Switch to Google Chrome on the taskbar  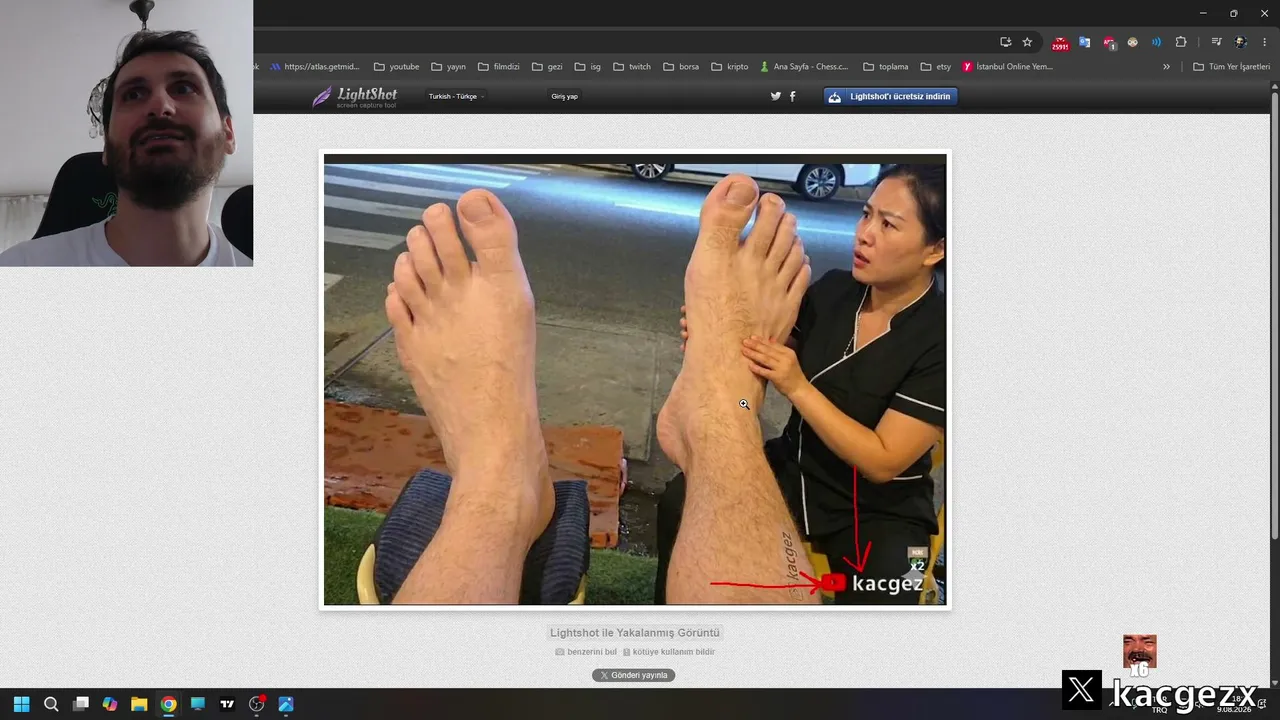click(x=168, y=704)
